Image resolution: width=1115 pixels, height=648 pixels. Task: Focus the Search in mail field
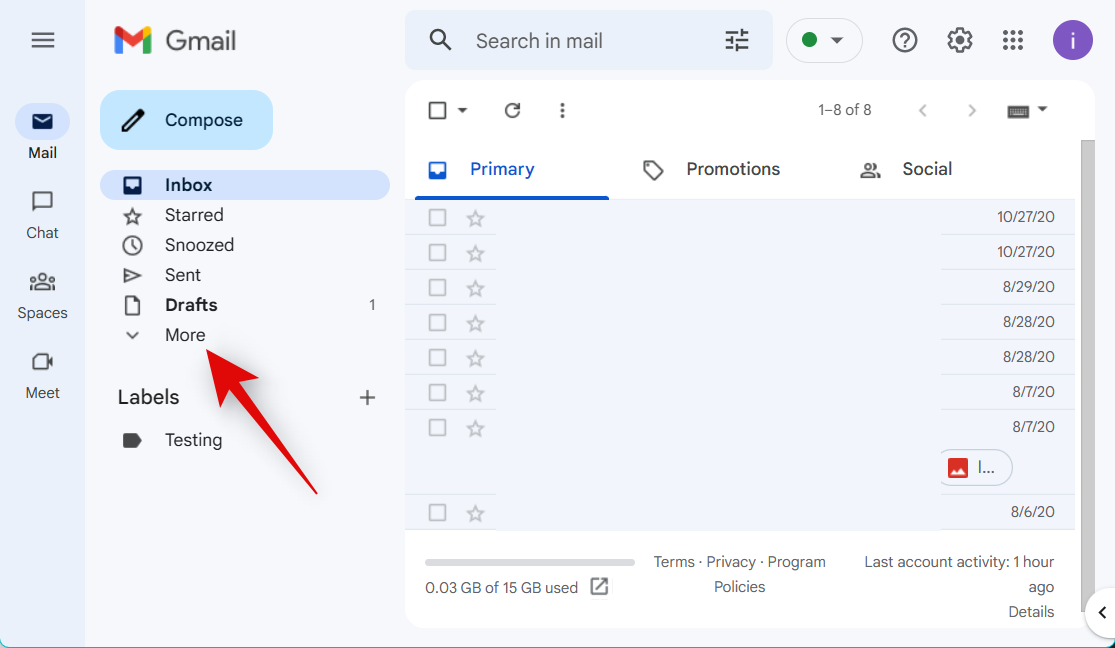tap(589, 41)
